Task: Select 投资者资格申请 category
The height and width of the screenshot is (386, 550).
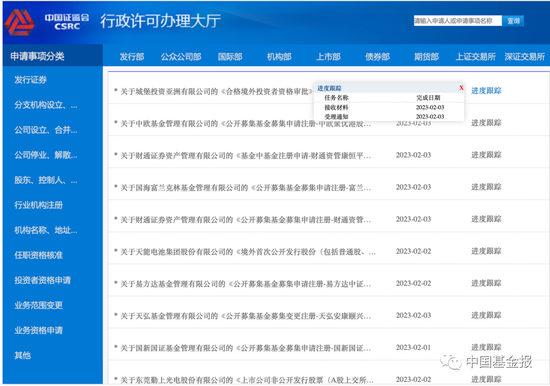Action: pos(42,280)
